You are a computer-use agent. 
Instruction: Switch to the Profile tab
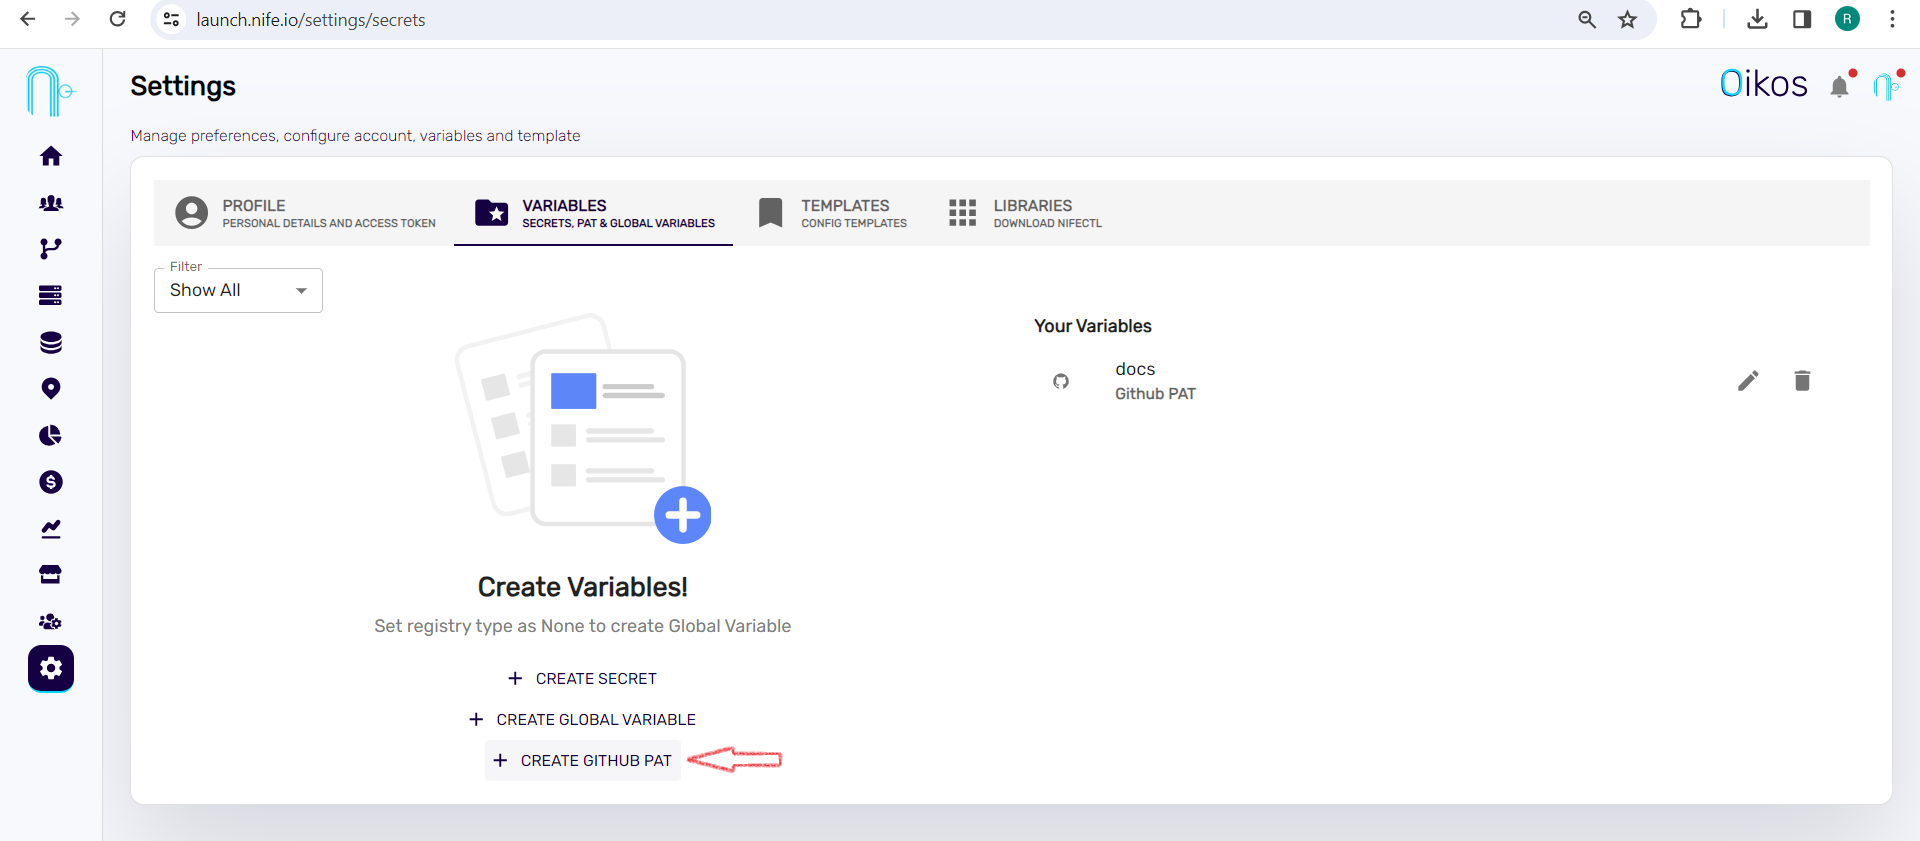(306, 213)
